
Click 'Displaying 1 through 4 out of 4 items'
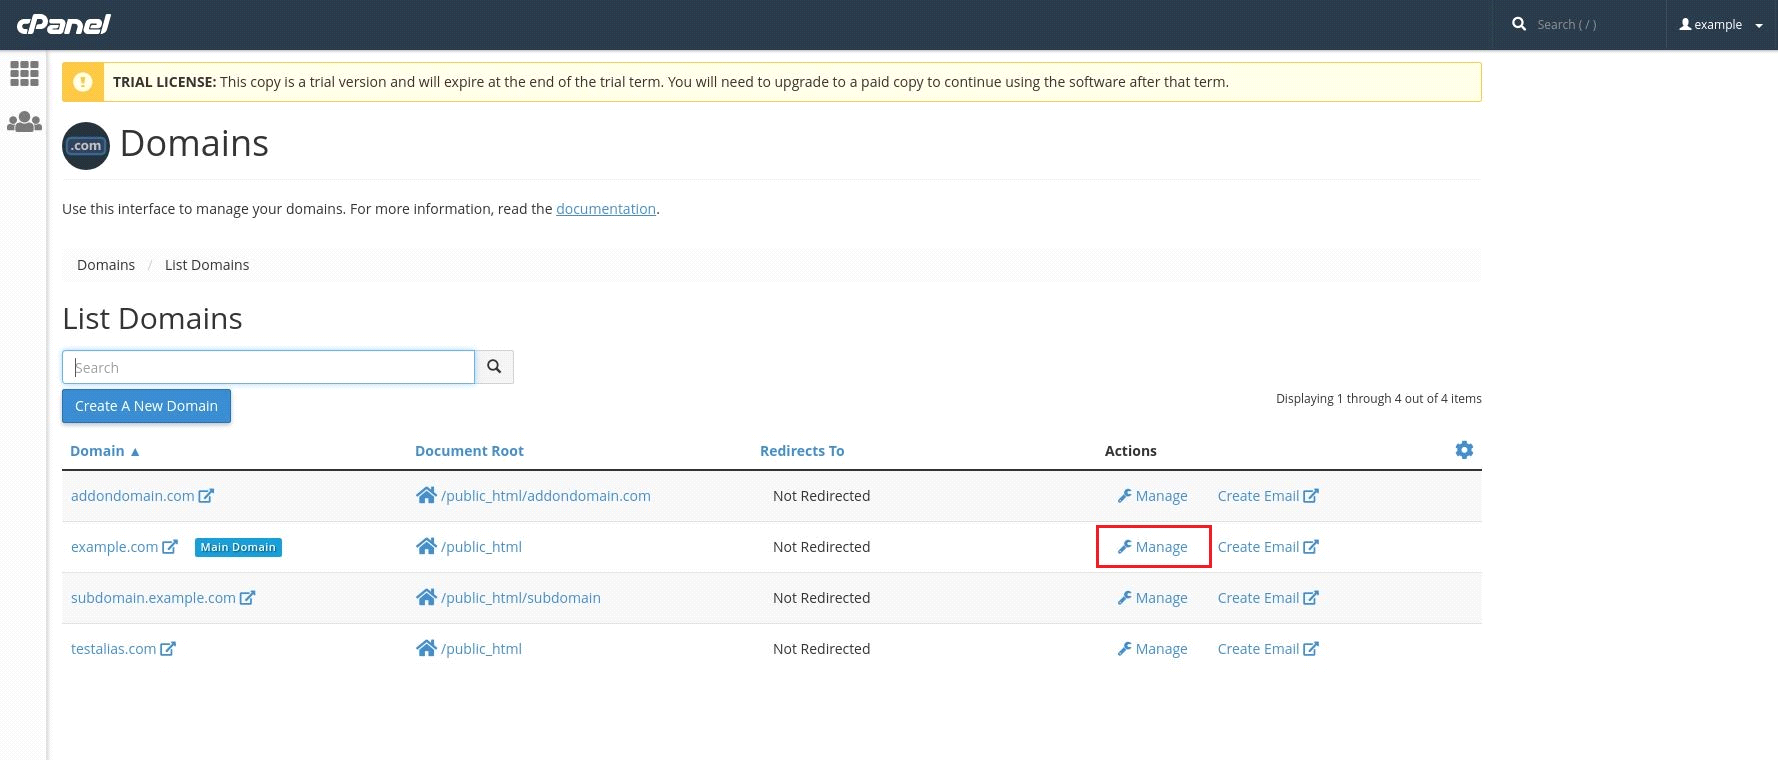pyautogui.click(x=1379, y=398)
